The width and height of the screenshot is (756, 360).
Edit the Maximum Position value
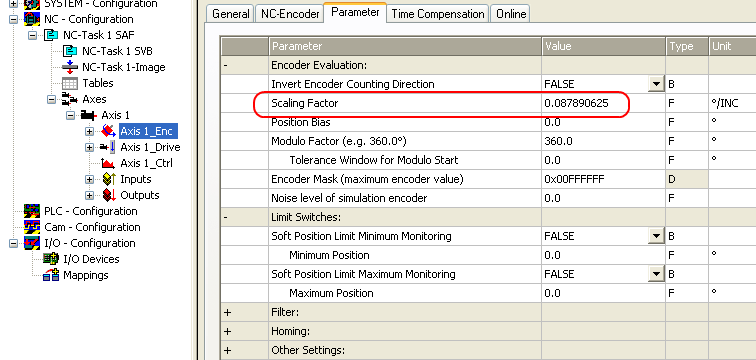[603, 293]
